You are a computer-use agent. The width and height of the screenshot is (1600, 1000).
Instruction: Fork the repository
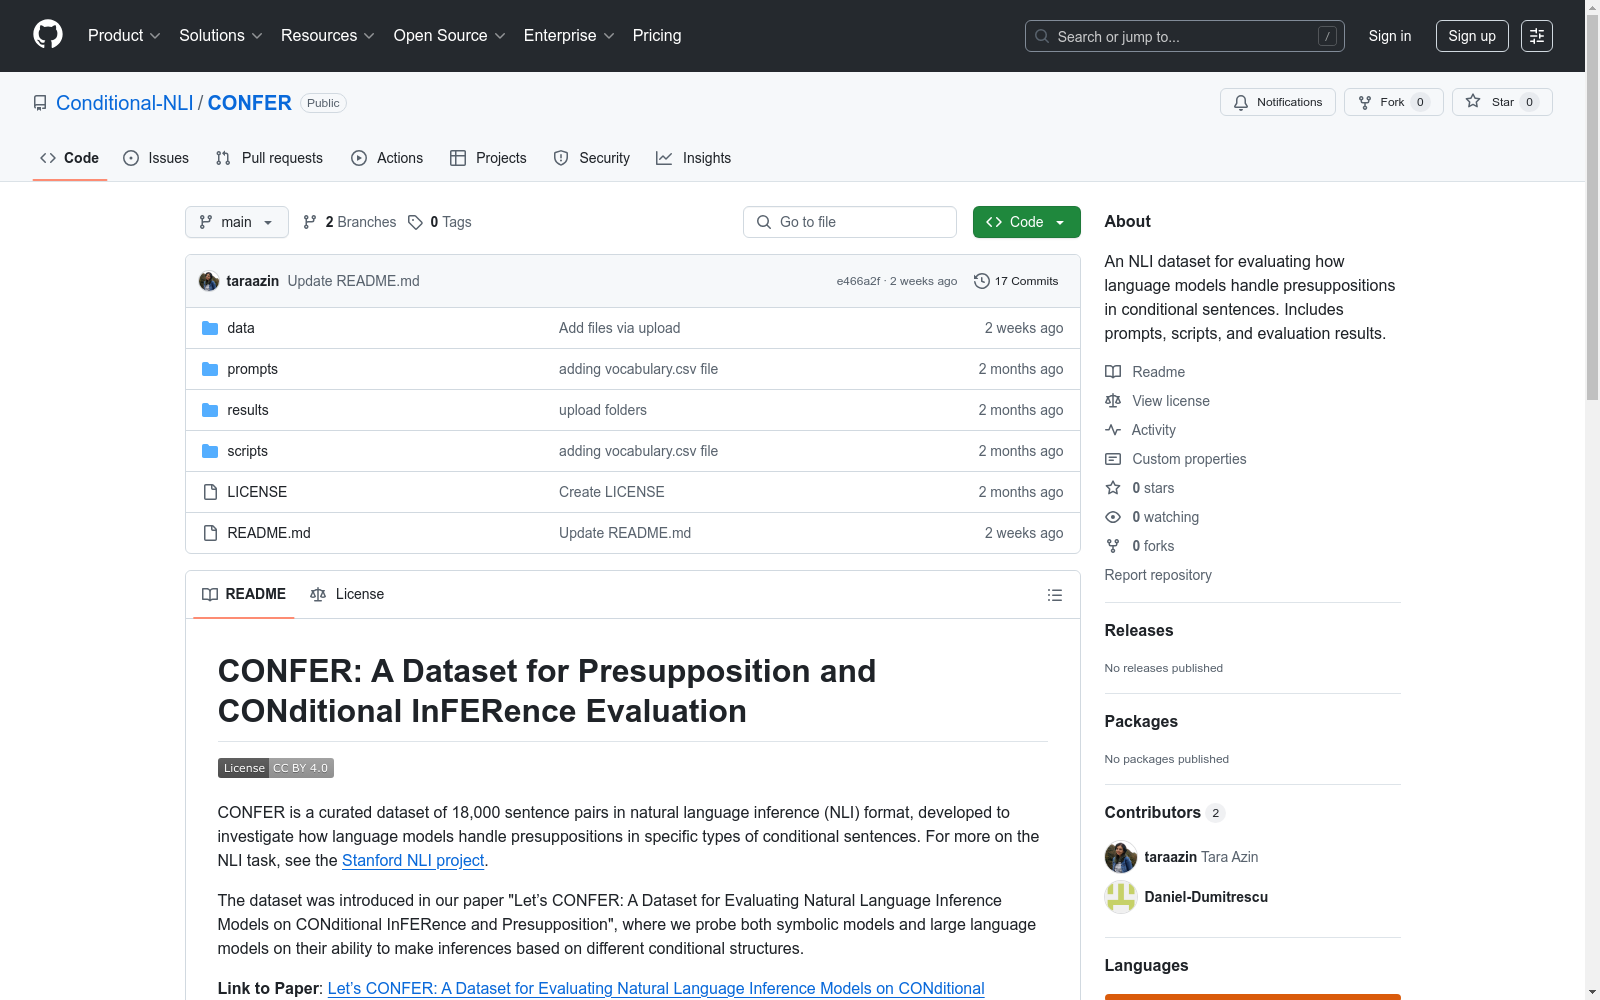(1394, 102)
